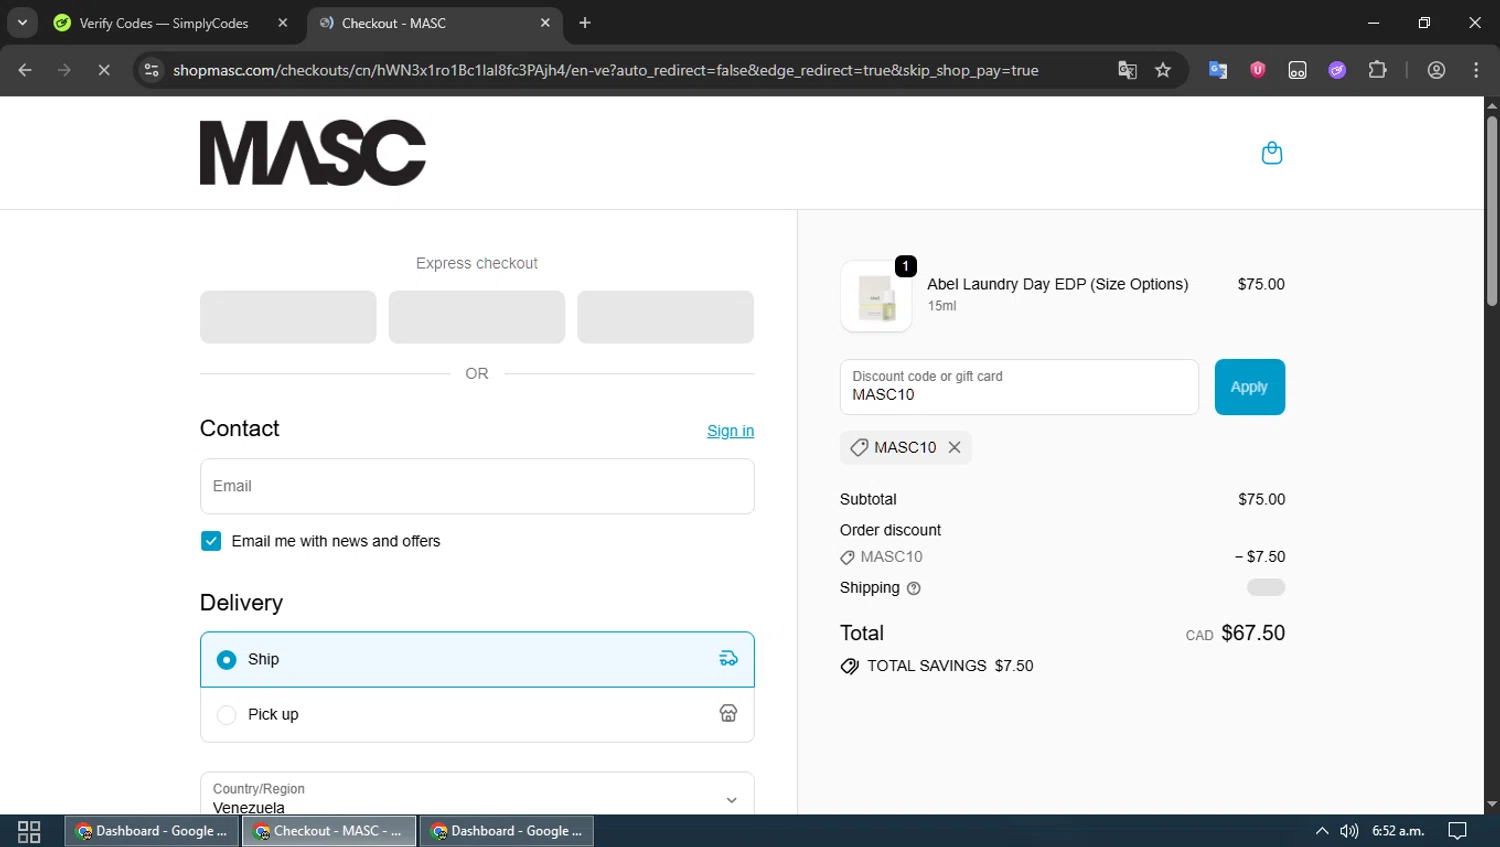The width and height of the screenshot is (1500, 847).
Task: Open the Chrome three-dot menu
Action: 1477,70
